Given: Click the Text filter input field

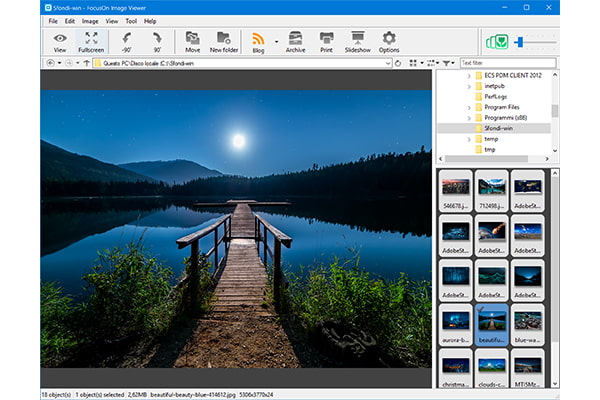Looking at the screenshot, I should (505, 63).
